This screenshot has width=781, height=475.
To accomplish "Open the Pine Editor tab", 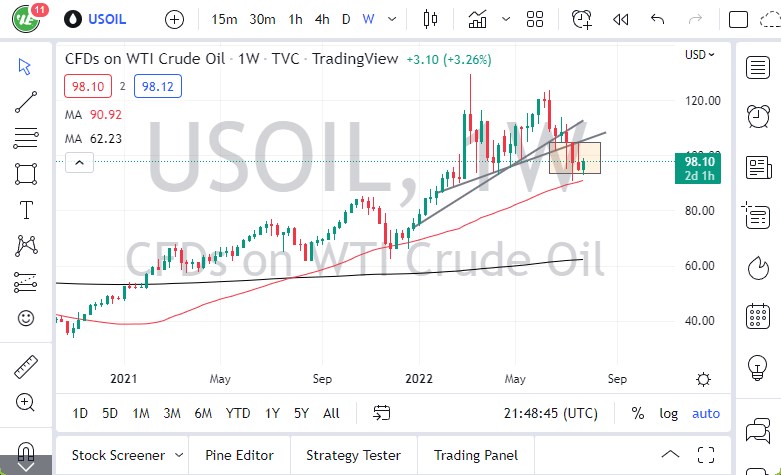I will click(239, 455).
